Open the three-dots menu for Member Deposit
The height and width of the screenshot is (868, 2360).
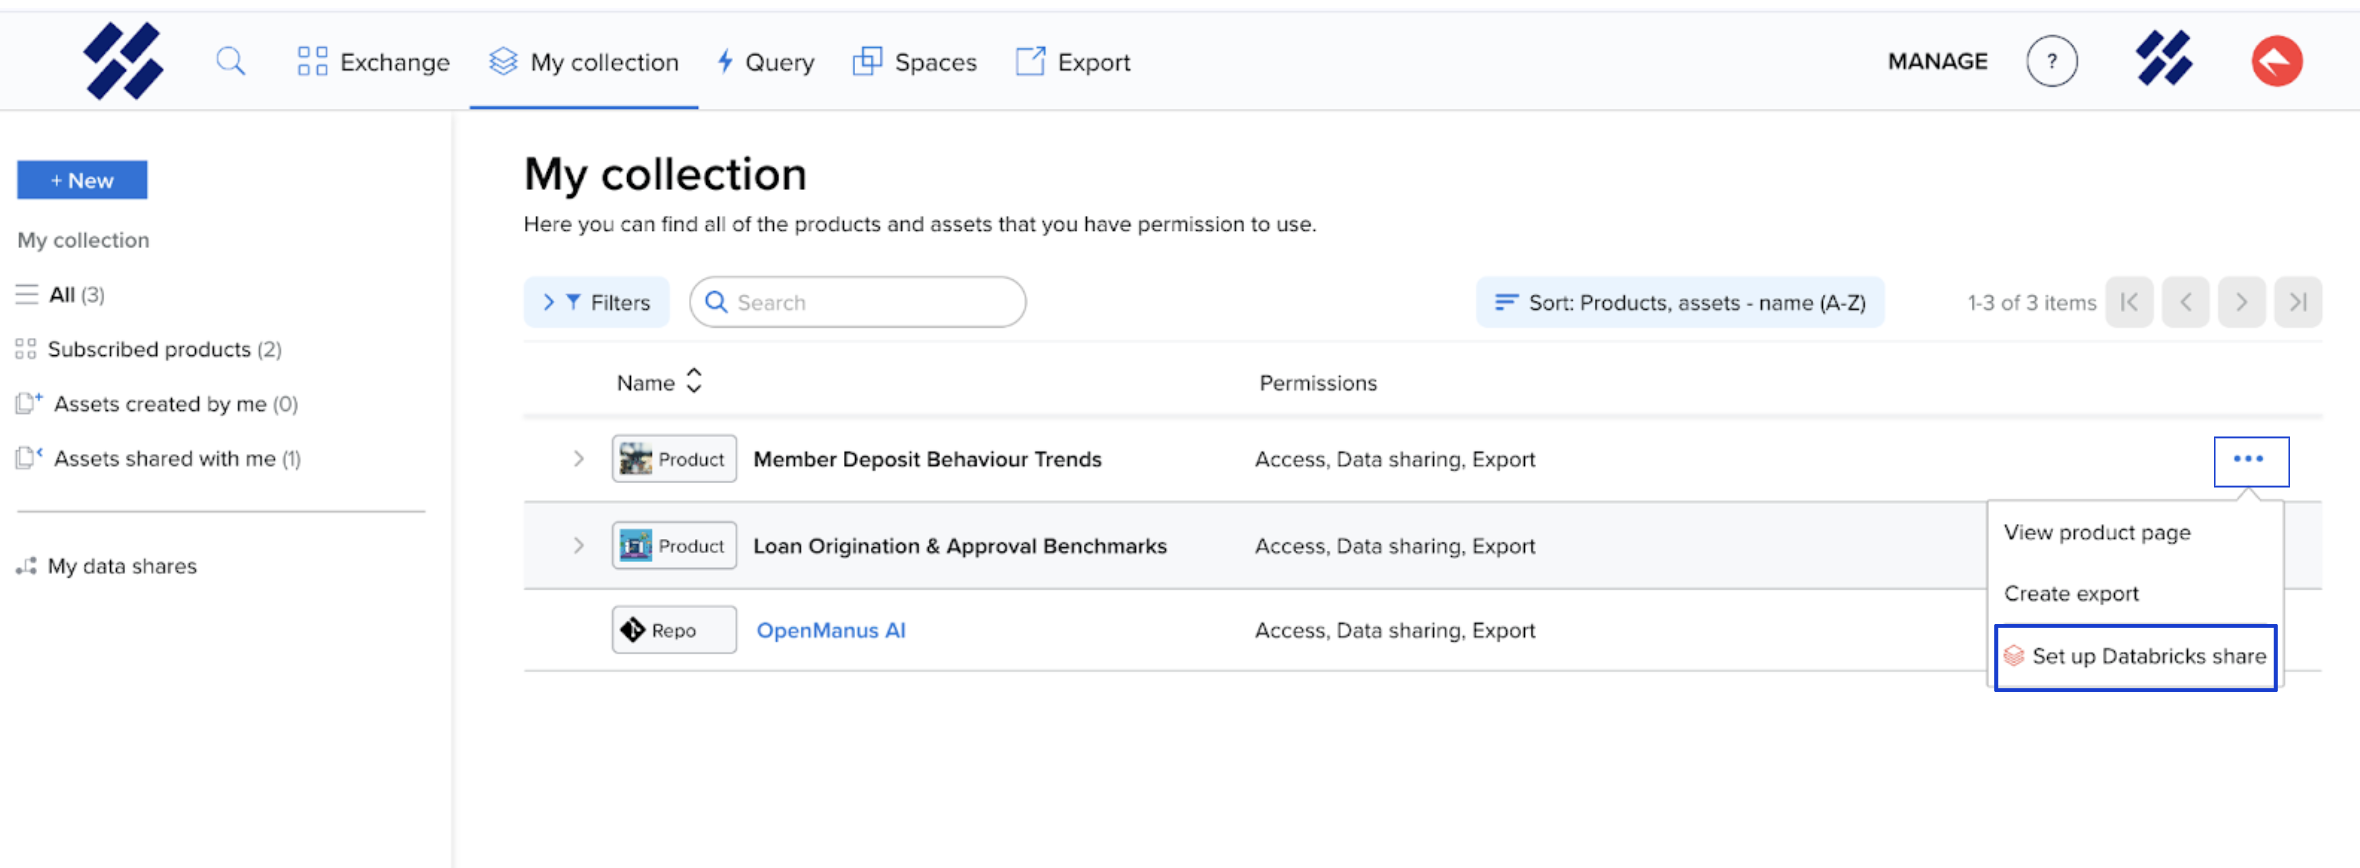(2250, 460)
